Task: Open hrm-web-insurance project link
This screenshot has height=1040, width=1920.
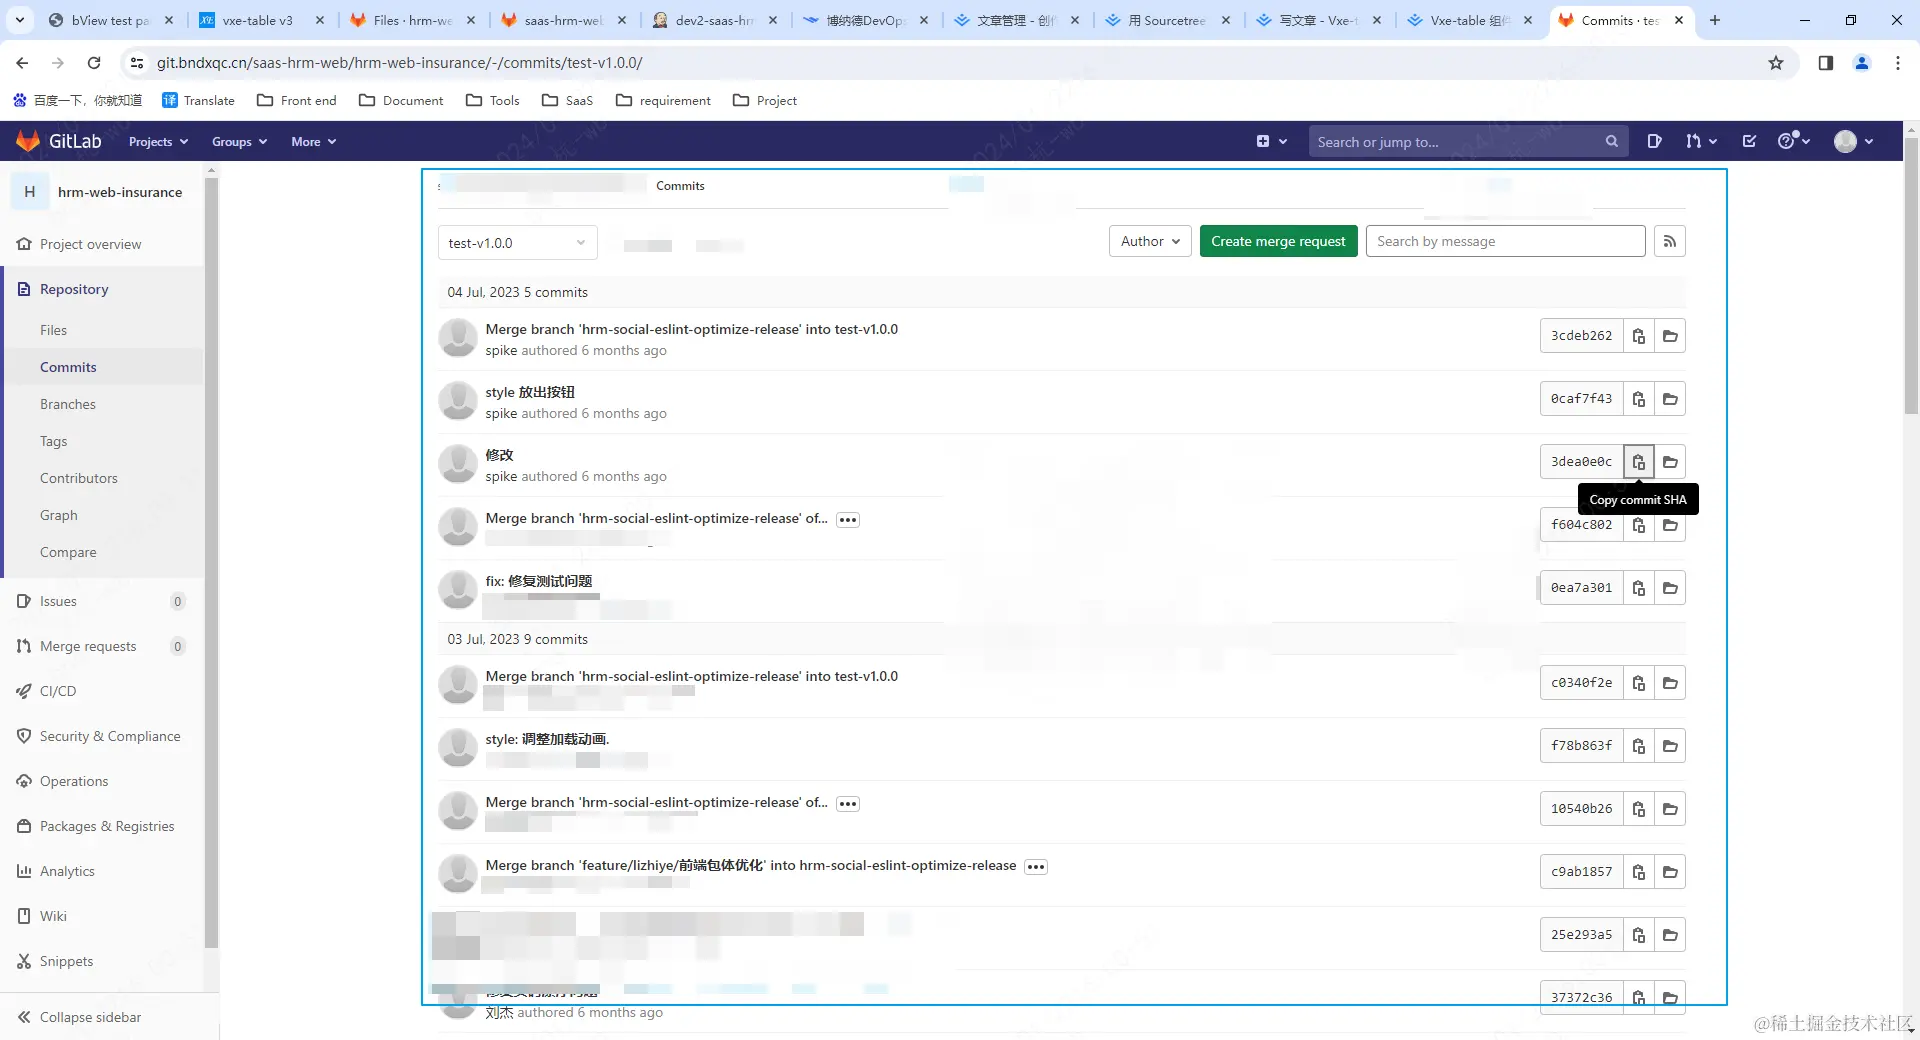Action: click(120, 192)
